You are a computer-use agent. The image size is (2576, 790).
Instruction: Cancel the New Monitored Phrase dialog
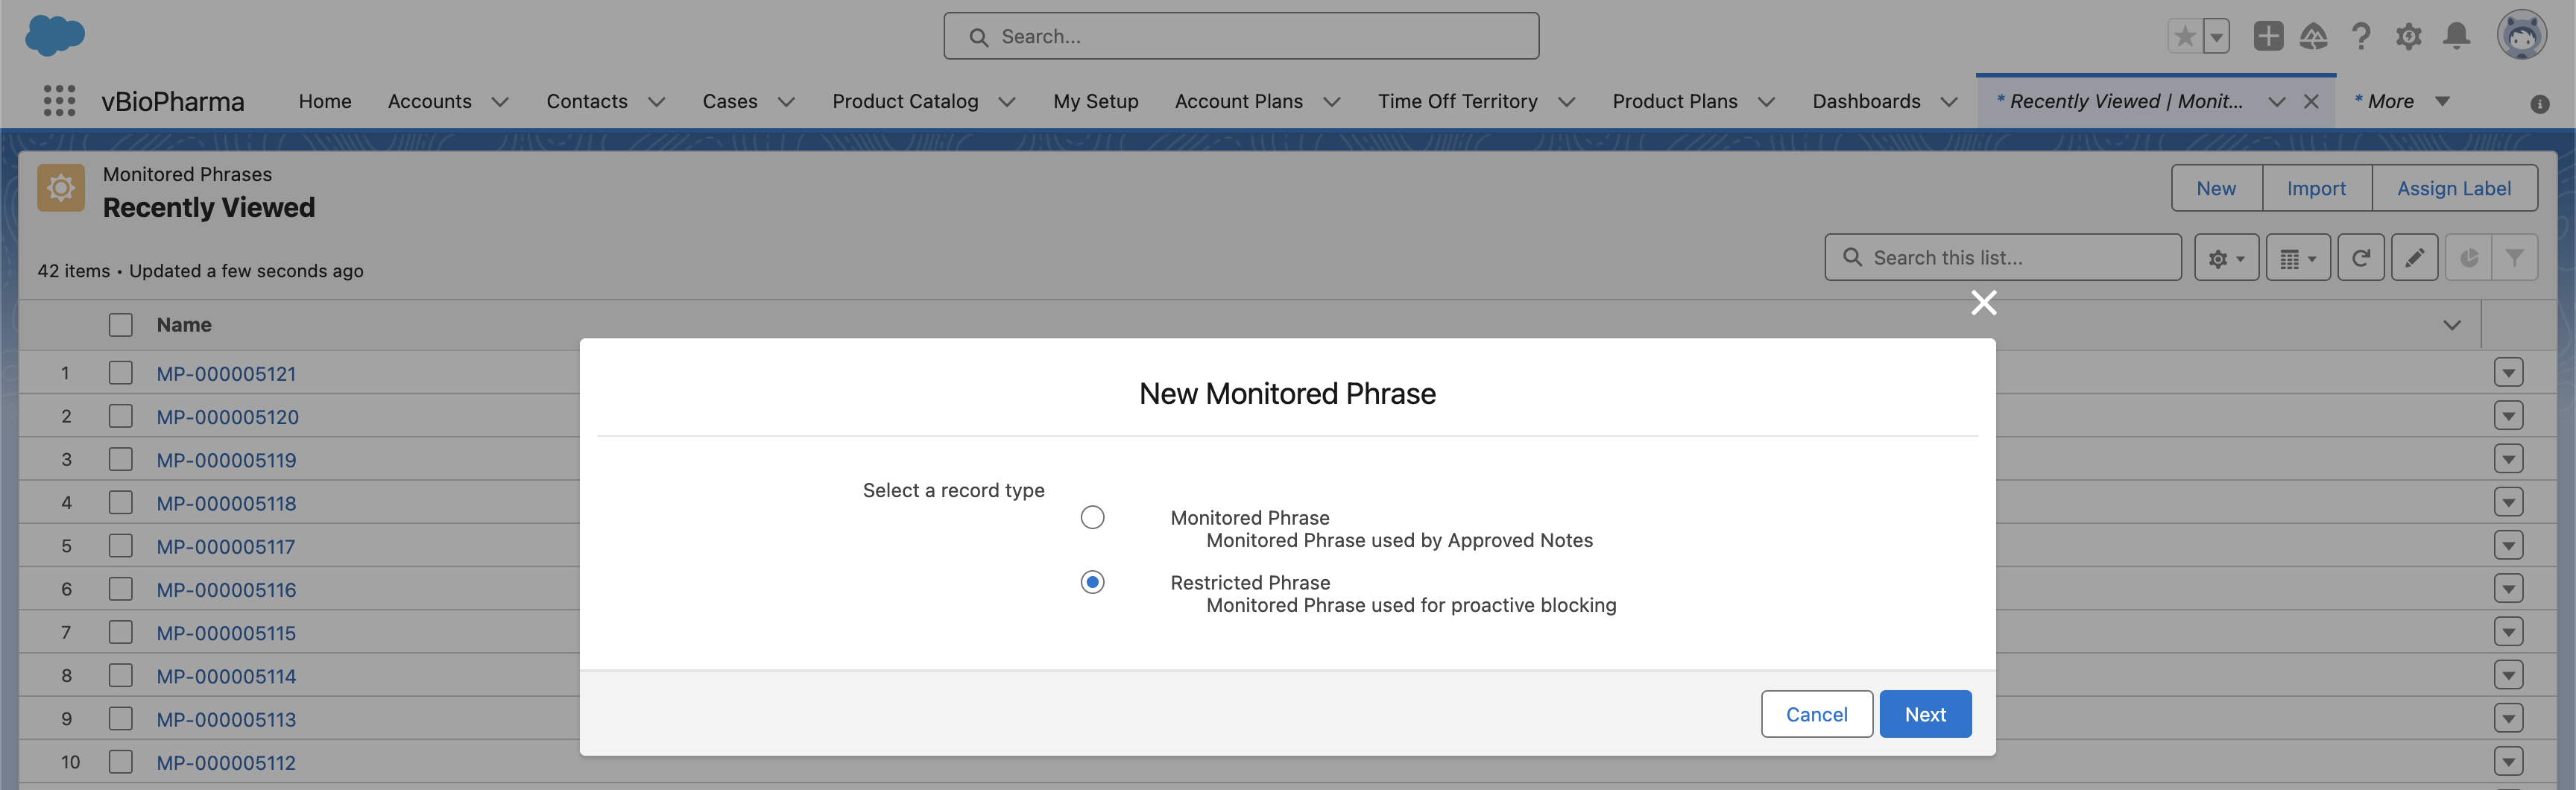(1816, 714)
